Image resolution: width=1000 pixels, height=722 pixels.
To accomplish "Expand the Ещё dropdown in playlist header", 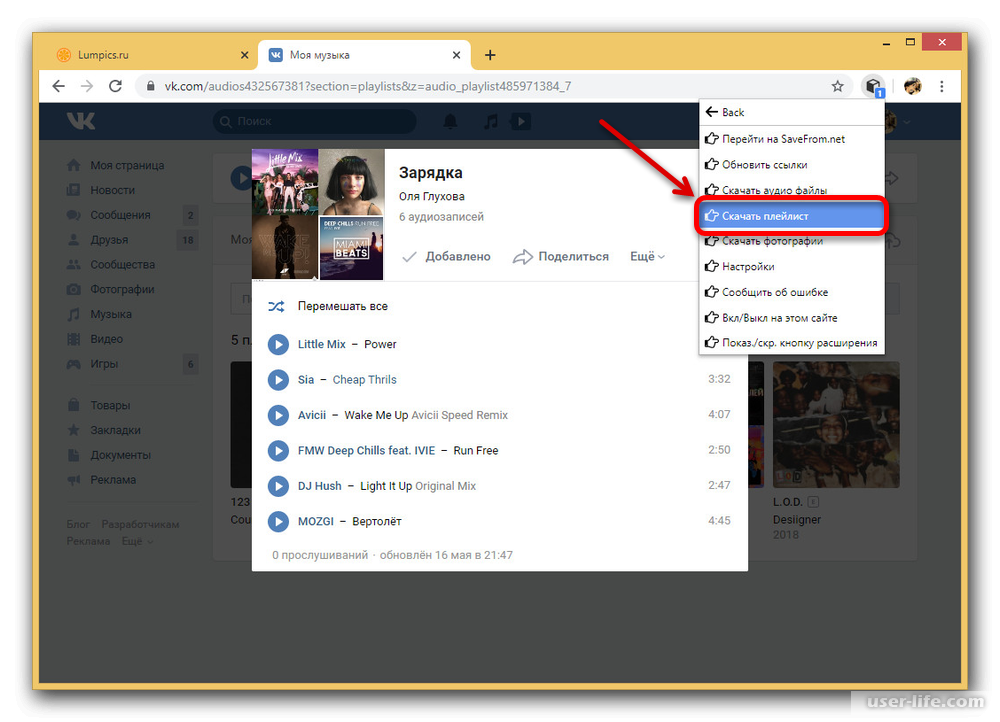I will [647, 256].
